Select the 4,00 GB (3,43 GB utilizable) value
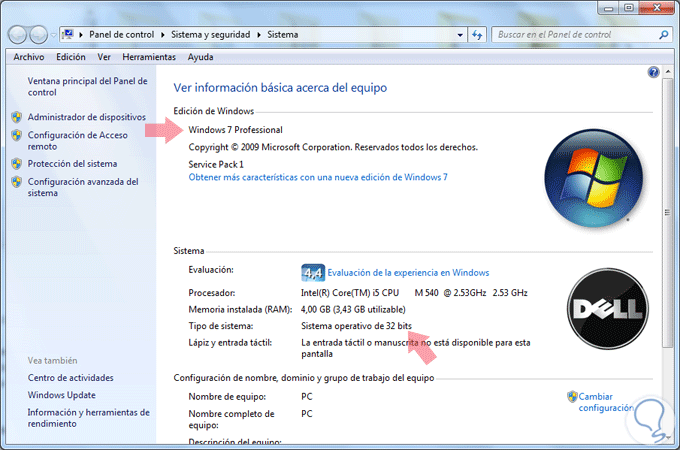680x450 pixels. pos(353,309)
